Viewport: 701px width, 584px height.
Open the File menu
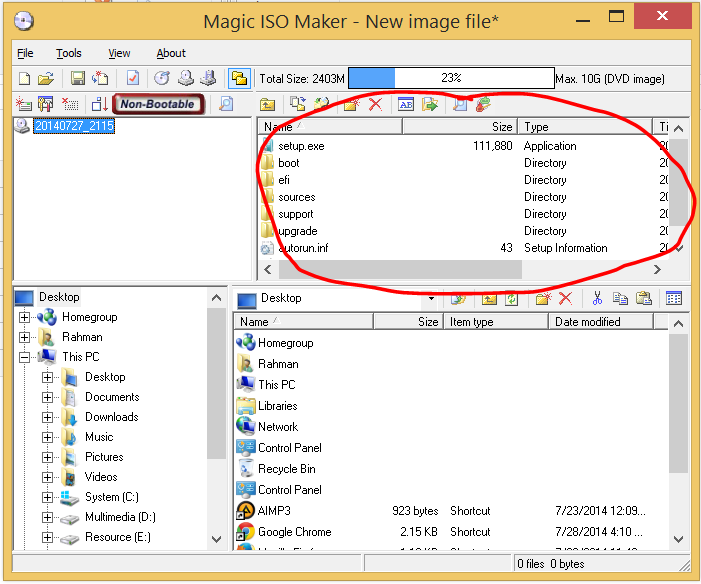pos(25,53)
